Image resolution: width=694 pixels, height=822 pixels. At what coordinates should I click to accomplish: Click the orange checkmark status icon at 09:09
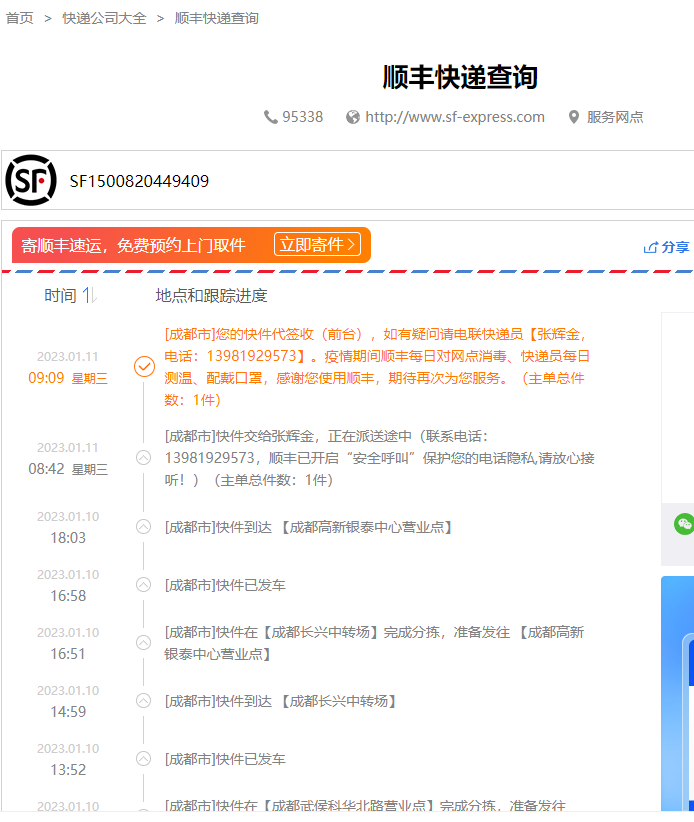coord(144,366)
